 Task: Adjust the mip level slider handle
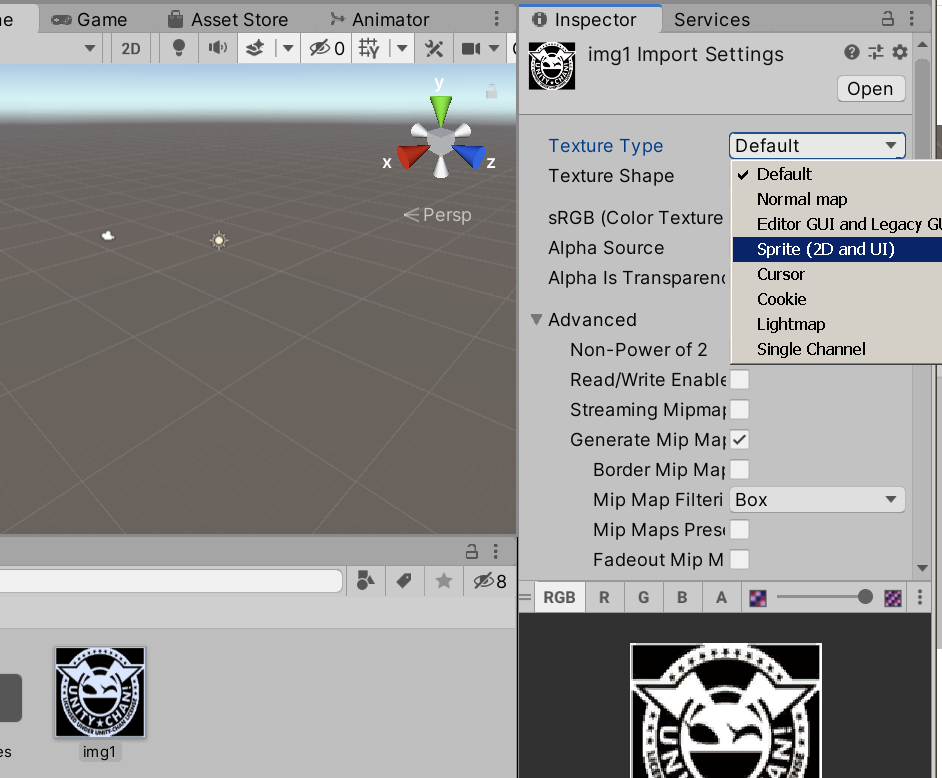(865, 597)
